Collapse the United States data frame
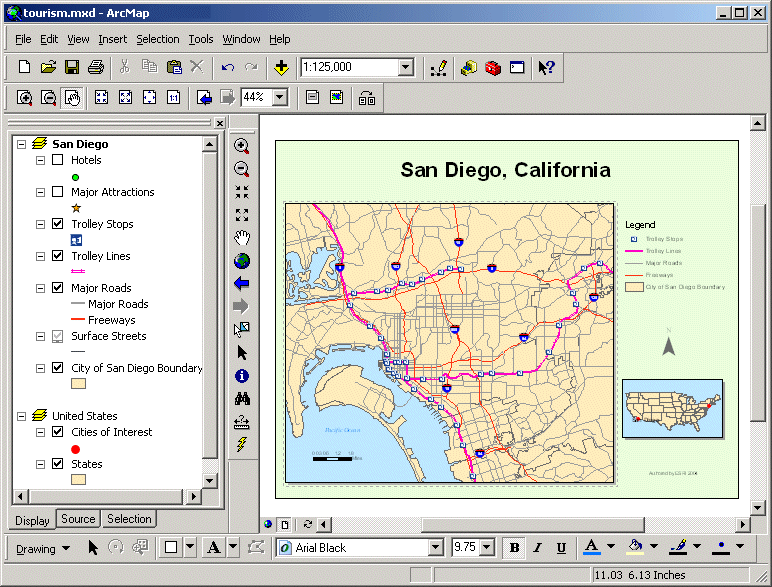772x587 pixels. click(x=21, y=416)
